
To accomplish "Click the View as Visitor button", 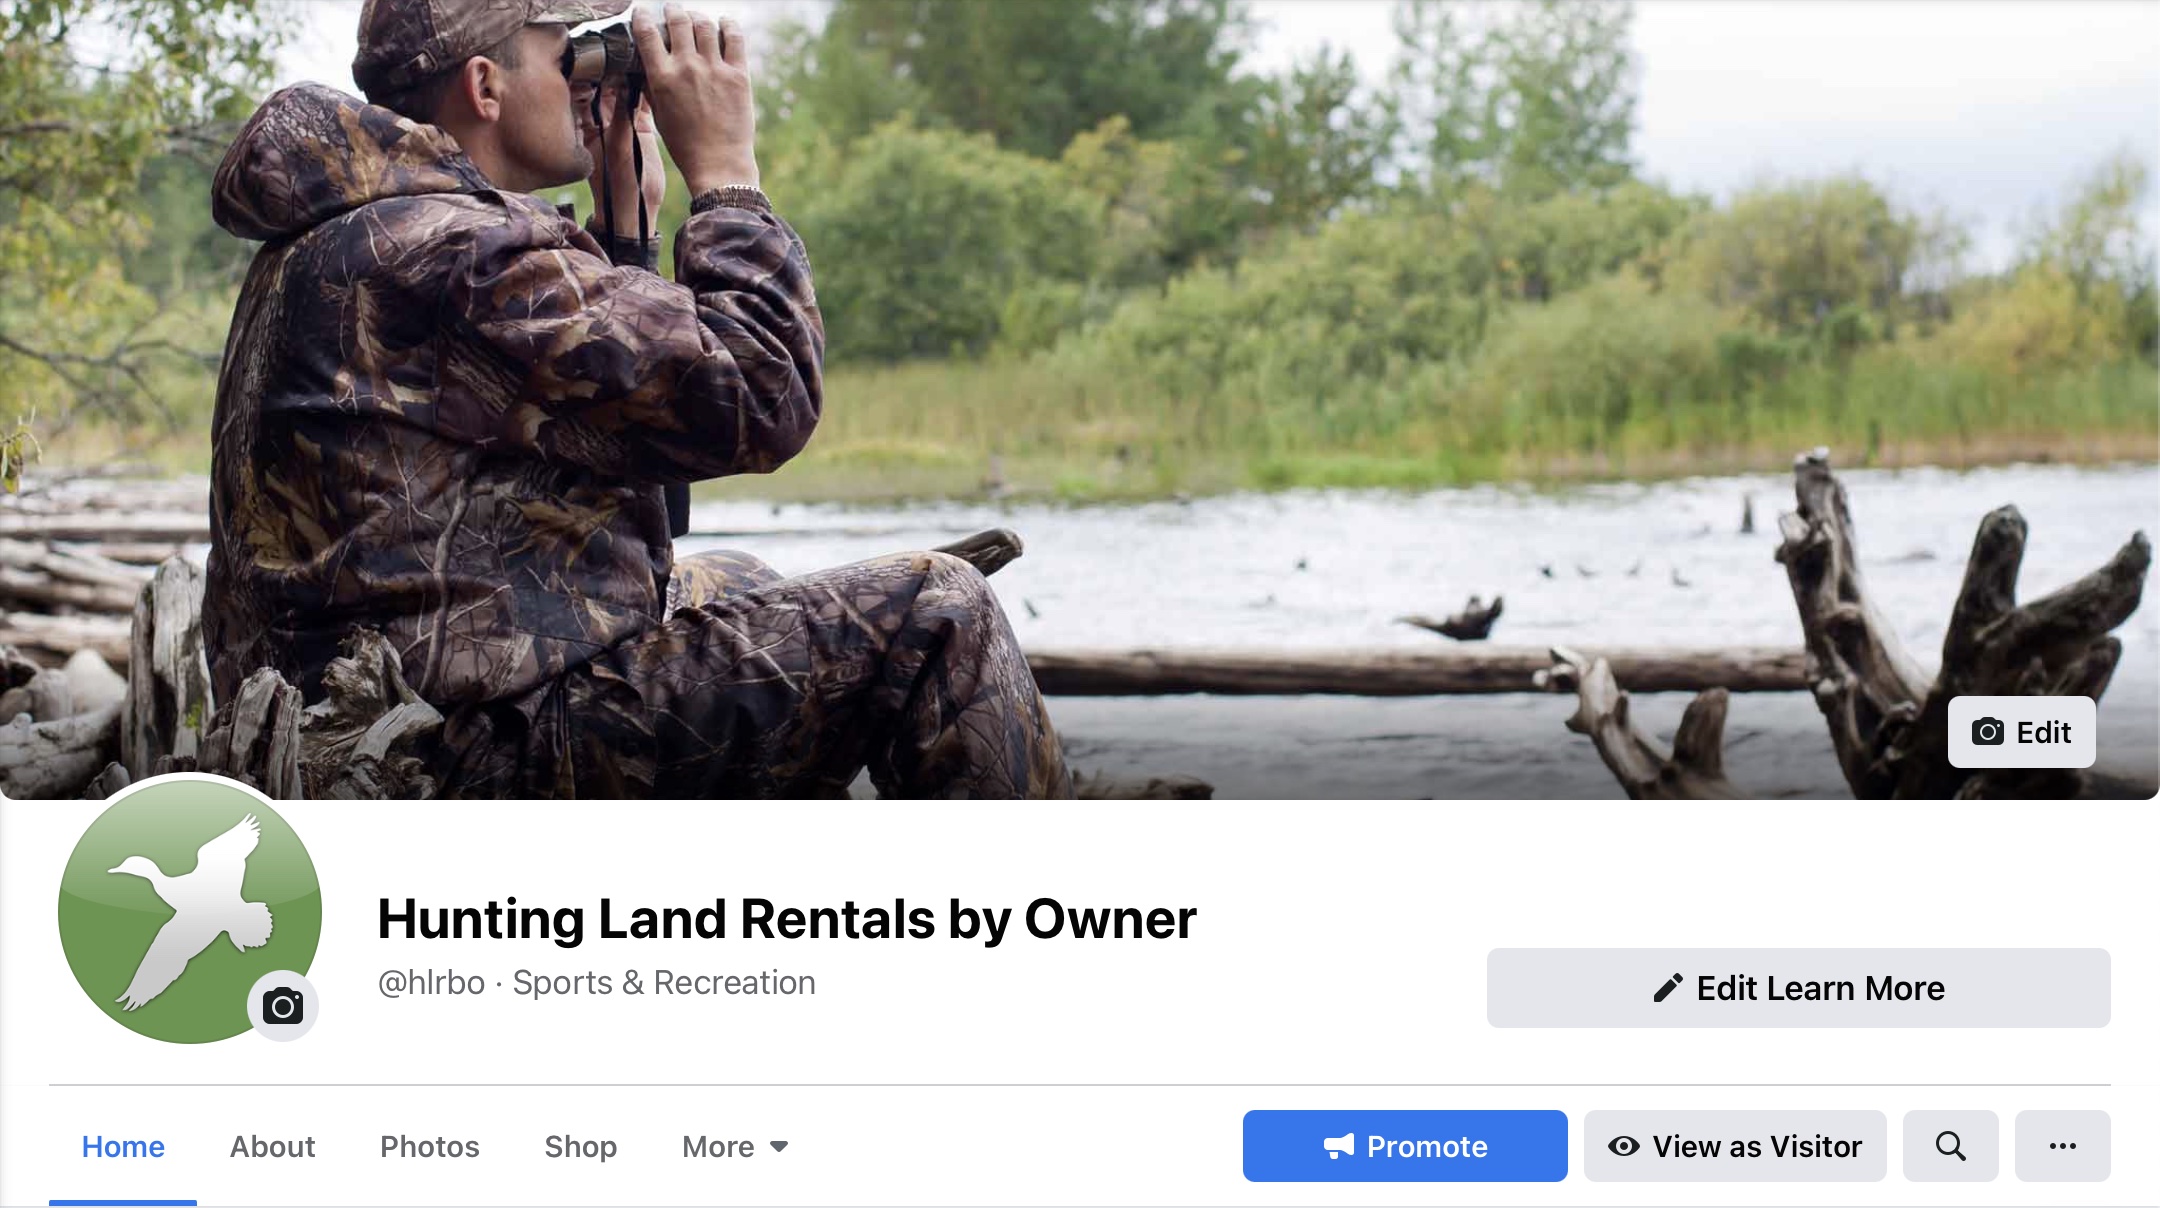I will click(x=1735, y=1146).
